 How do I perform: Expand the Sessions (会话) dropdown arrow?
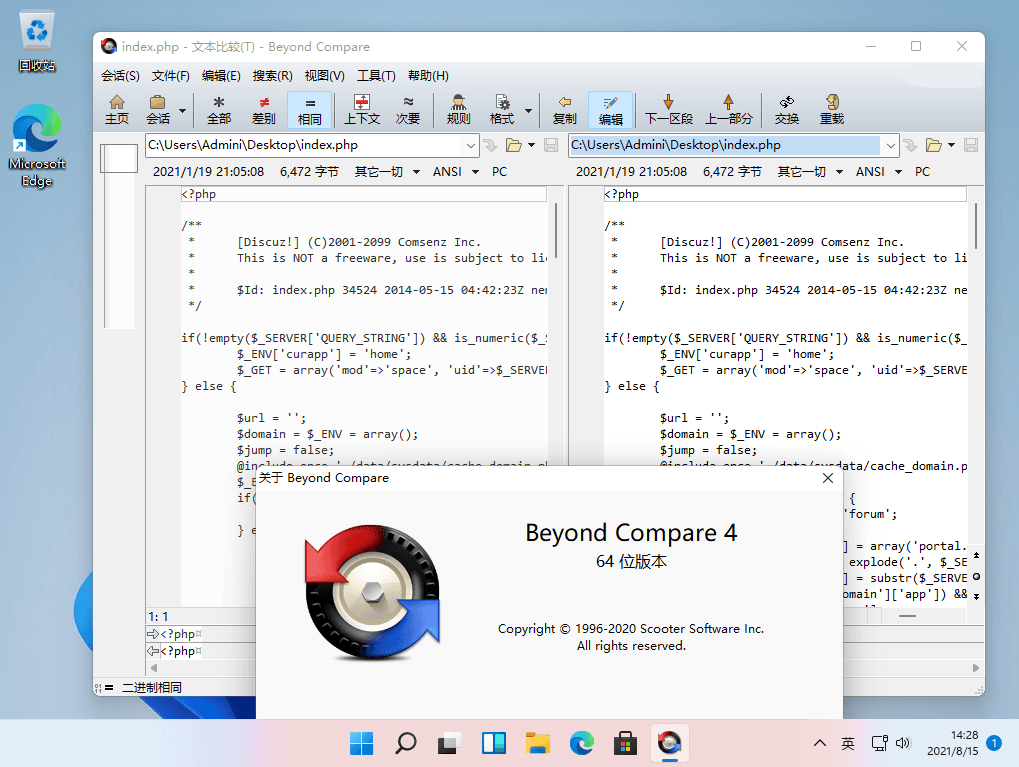[183, 110]
